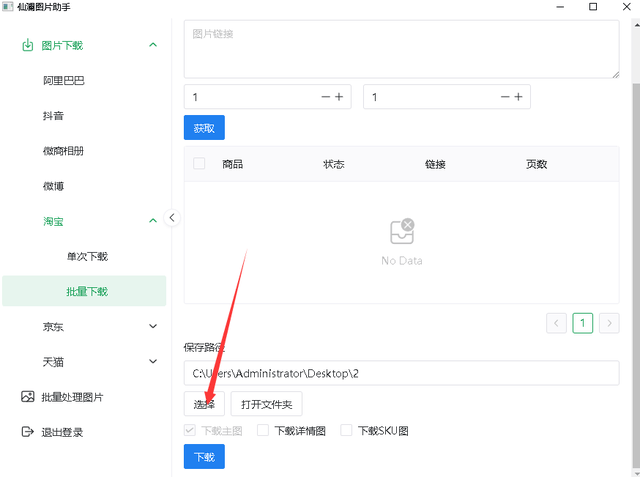Viewport: 640px width, 477px height.
Task: Collapse the 淘宝 submenu
Action: coord(153,221)
